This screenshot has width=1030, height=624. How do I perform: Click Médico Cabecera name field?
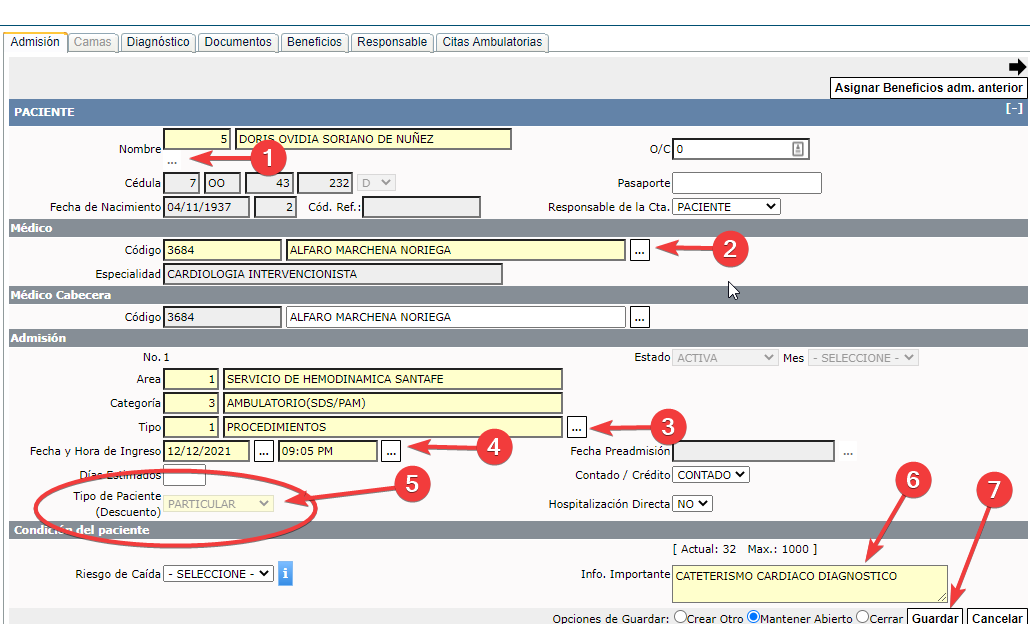point(456,317)
